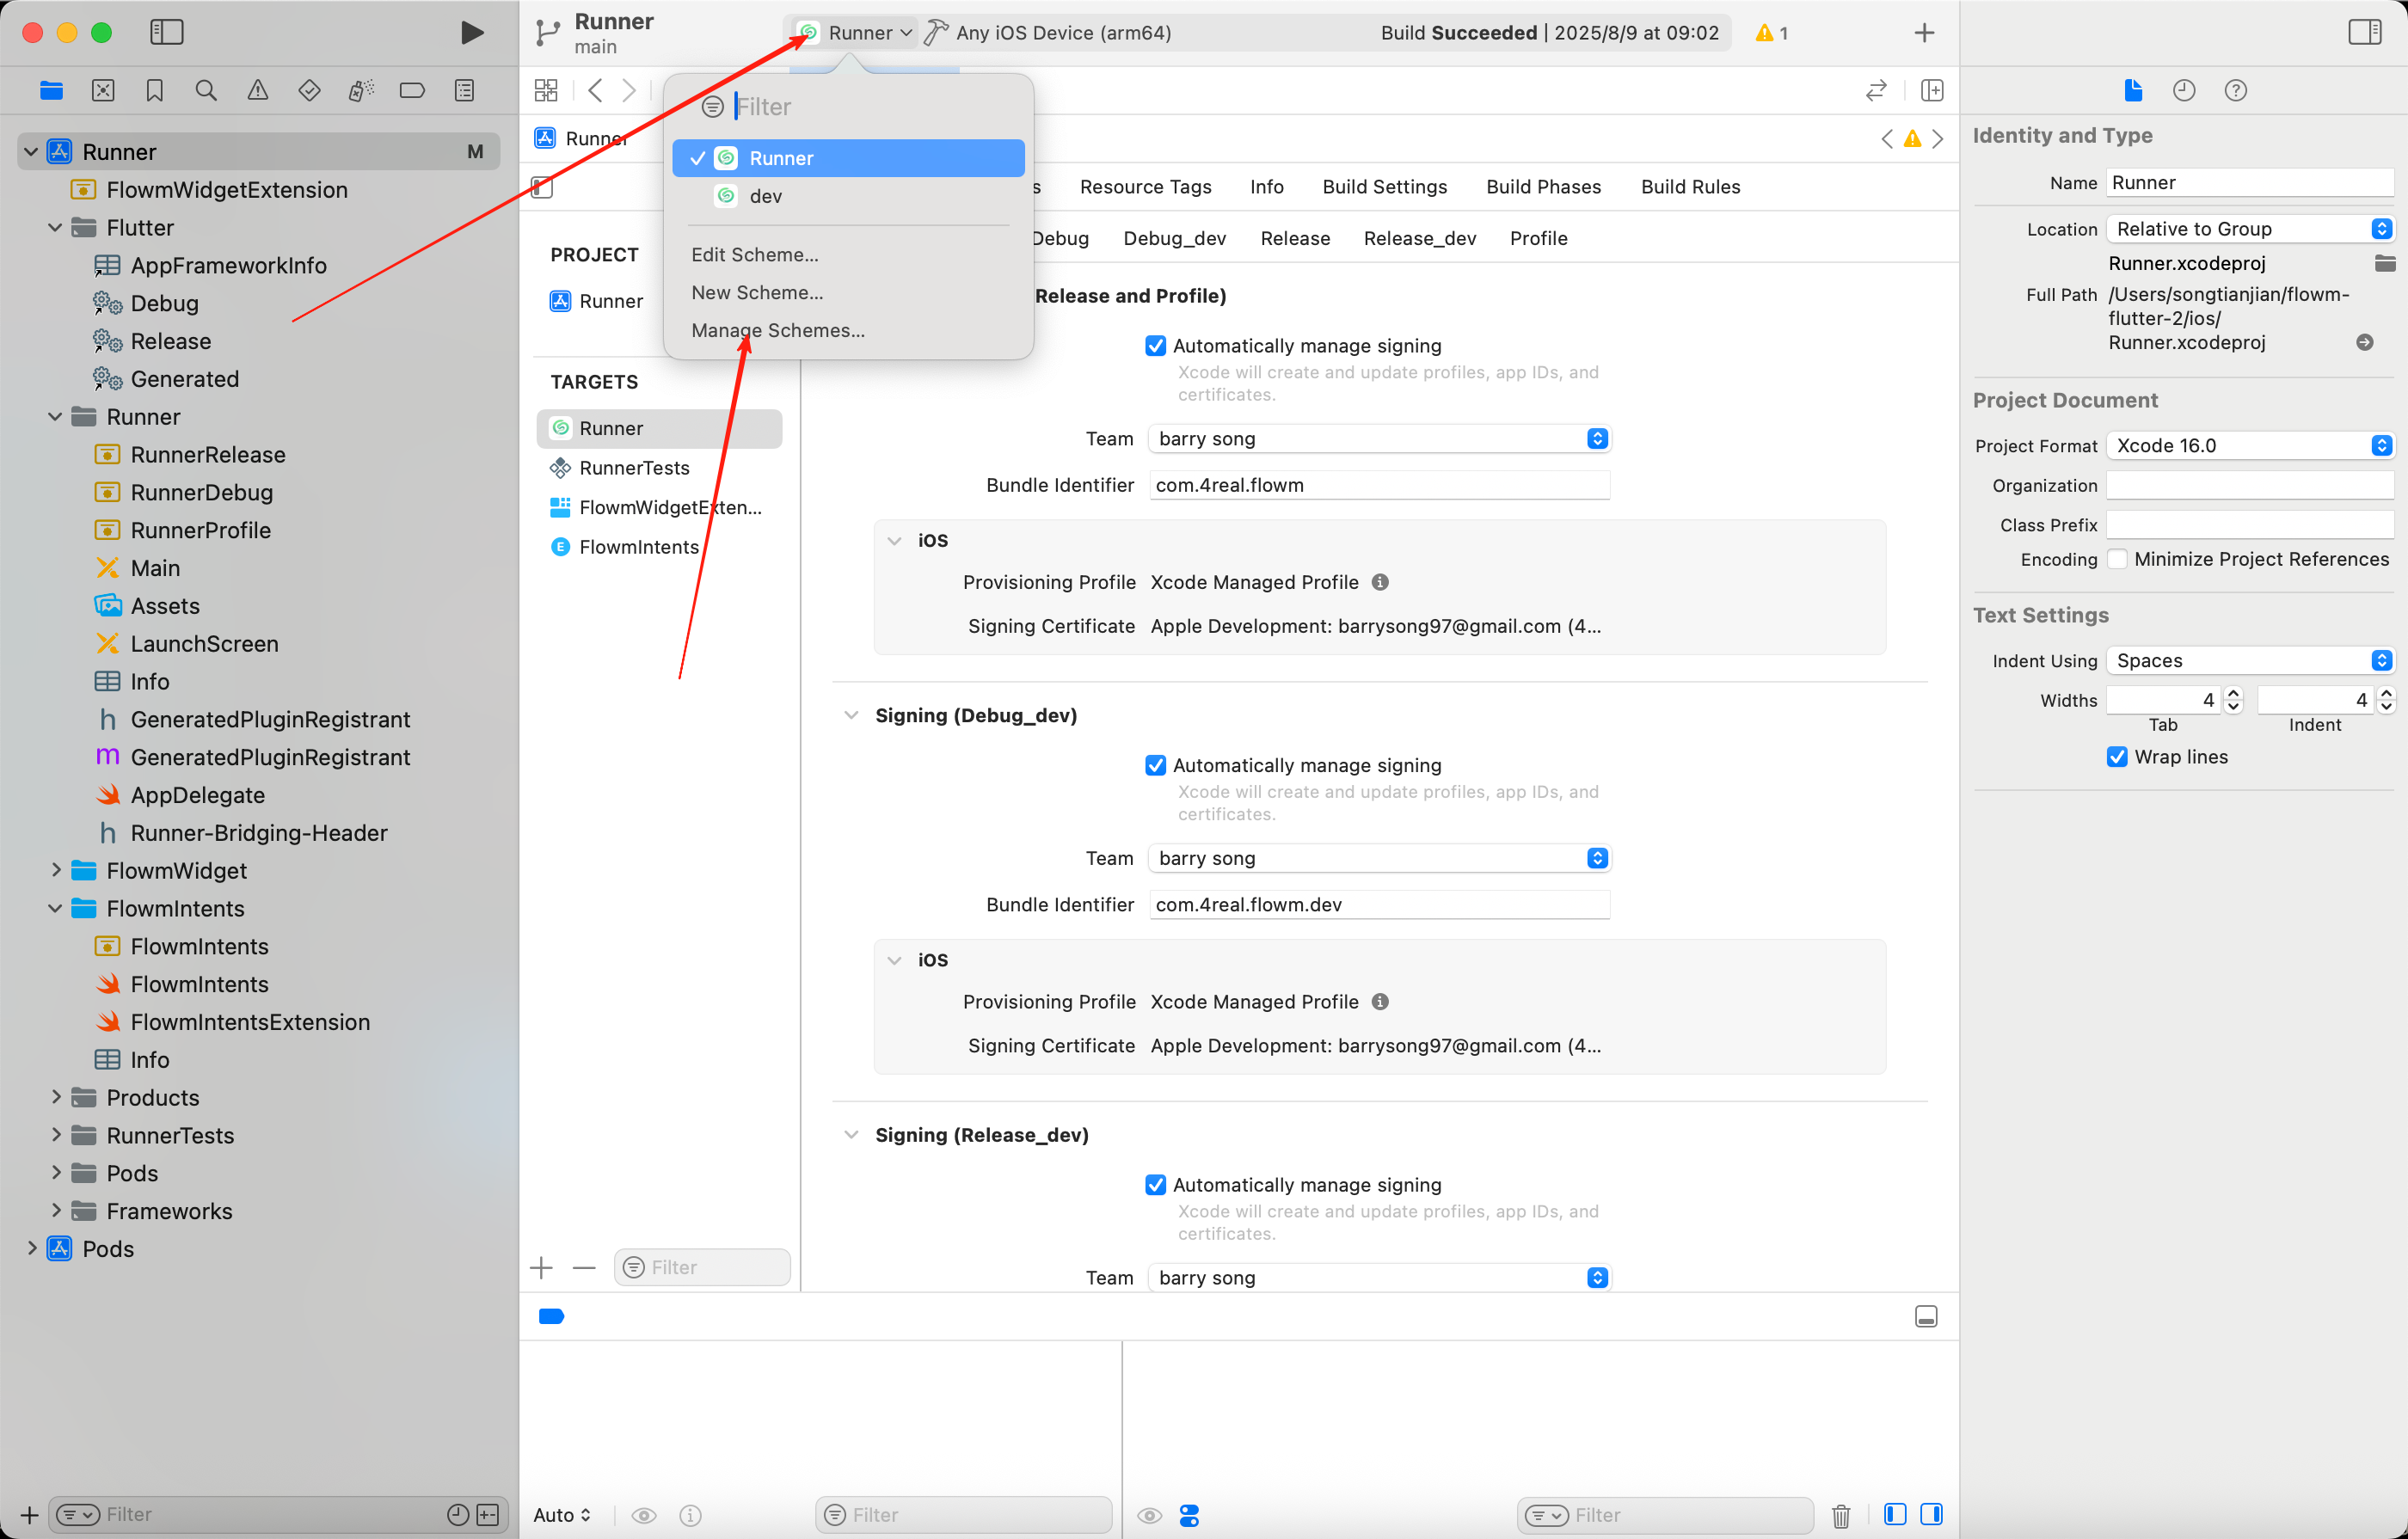
Task: Switch to the Build Settings tab
Action: click(1384, 187)
